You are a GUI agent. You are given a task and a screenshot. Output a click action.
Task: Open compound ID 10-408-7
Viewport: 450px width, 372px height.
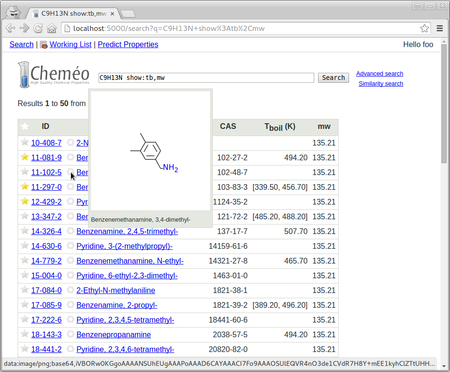(x=46, y=143)
